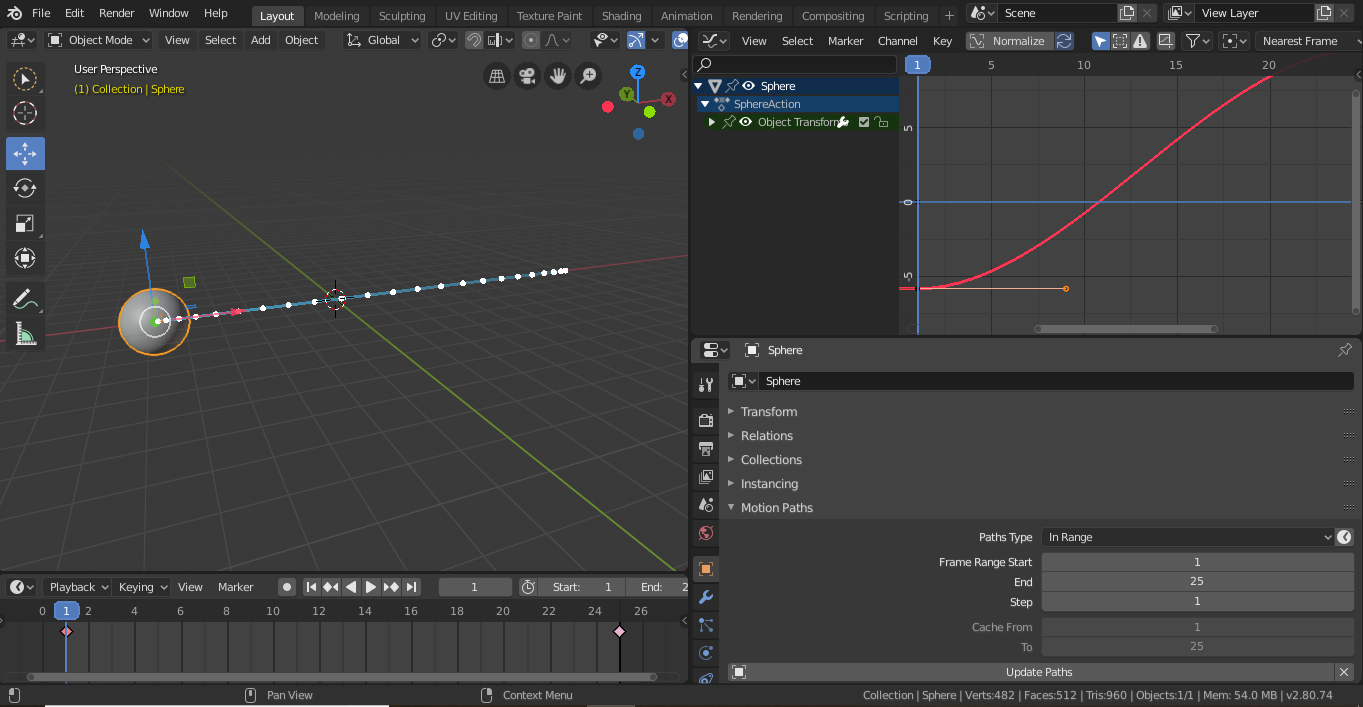This screenshot has width=1363, height=707.
Task: Expand the Relations panel
Action: click(x=766, y=436)
